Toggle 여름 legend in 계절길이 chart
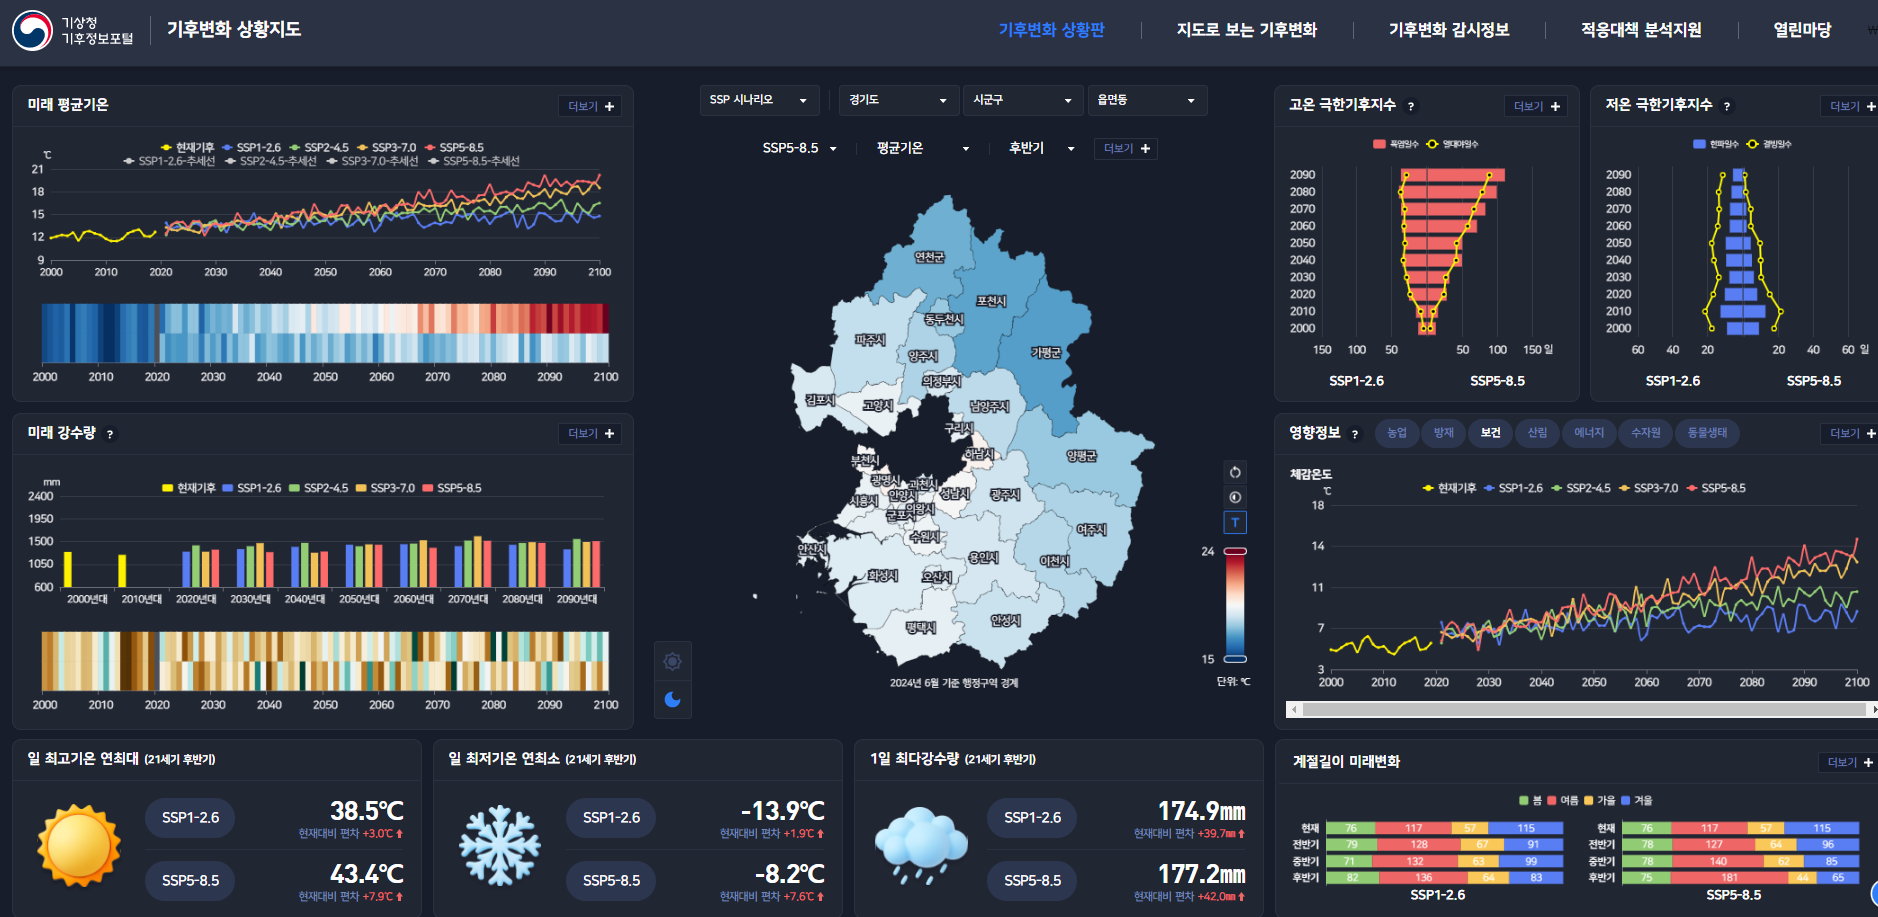1878x917 pixels. pos(1563,800)
